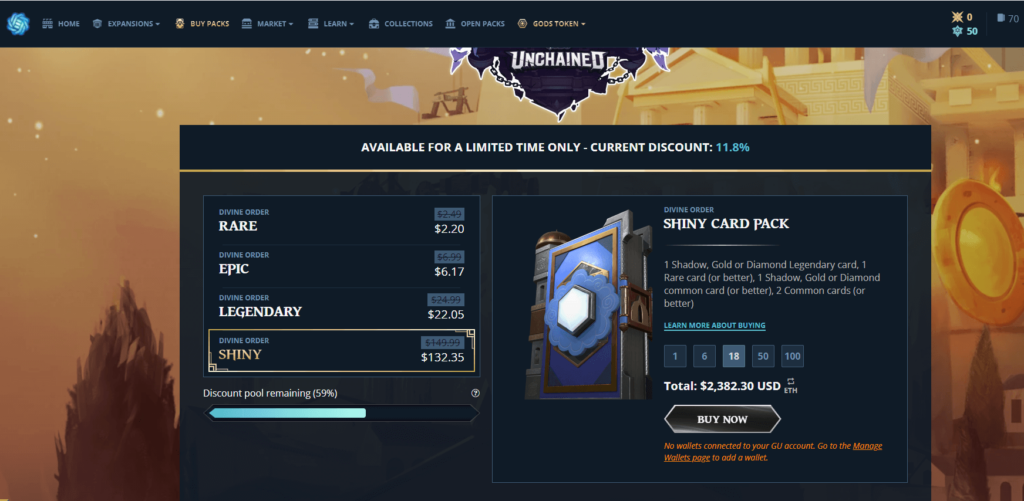Click the Home nav icon
The image size is (1024, 501).
click(47, 24)
